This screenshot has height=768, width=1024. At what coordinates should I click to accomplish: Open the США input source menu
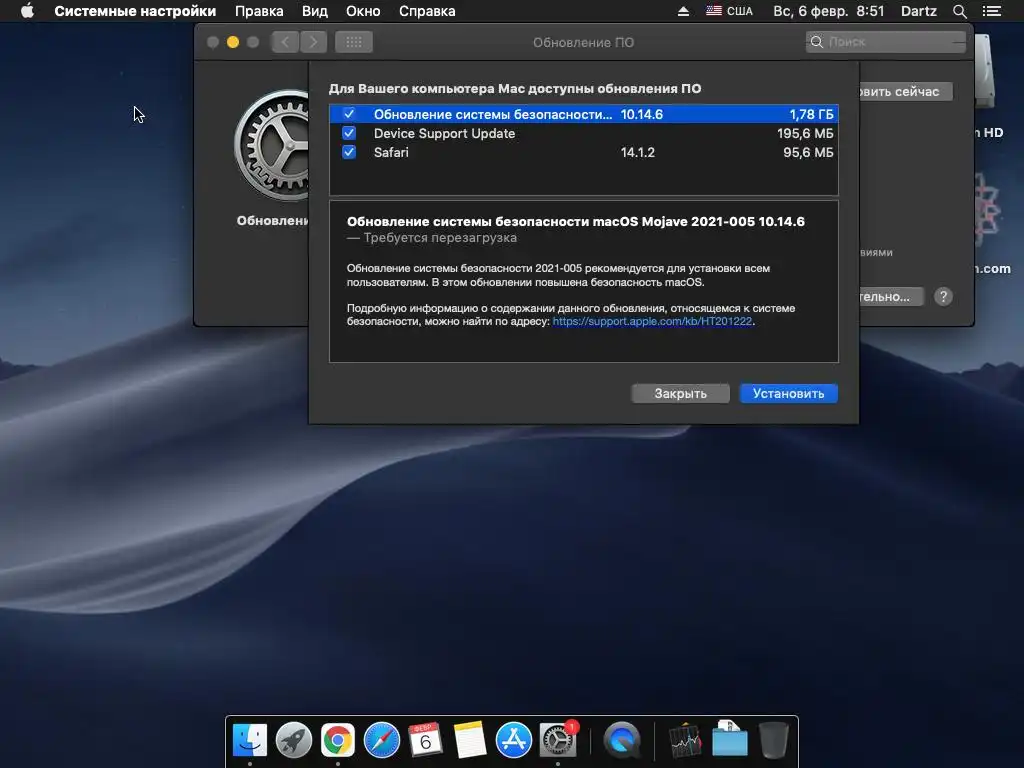[729, 11]
